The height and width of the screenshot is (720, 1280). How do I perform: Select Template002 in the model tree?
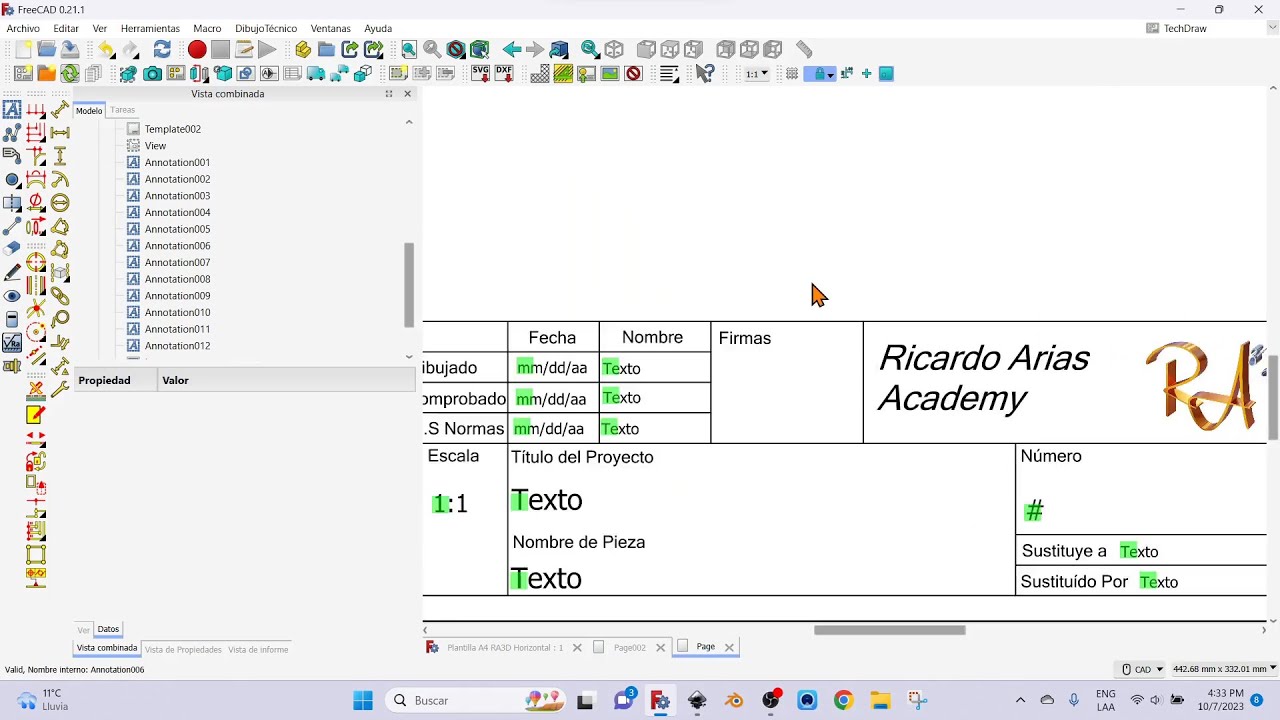[172, 129]
